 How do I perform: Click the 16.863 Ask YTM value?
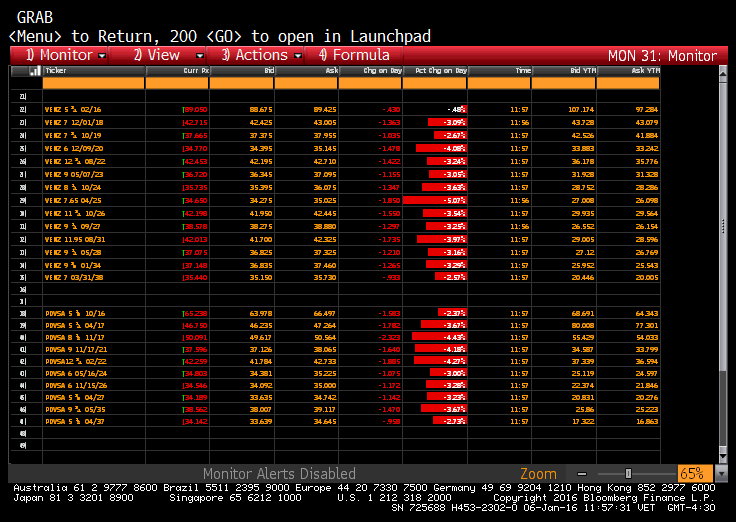click(x=647, y=422)
